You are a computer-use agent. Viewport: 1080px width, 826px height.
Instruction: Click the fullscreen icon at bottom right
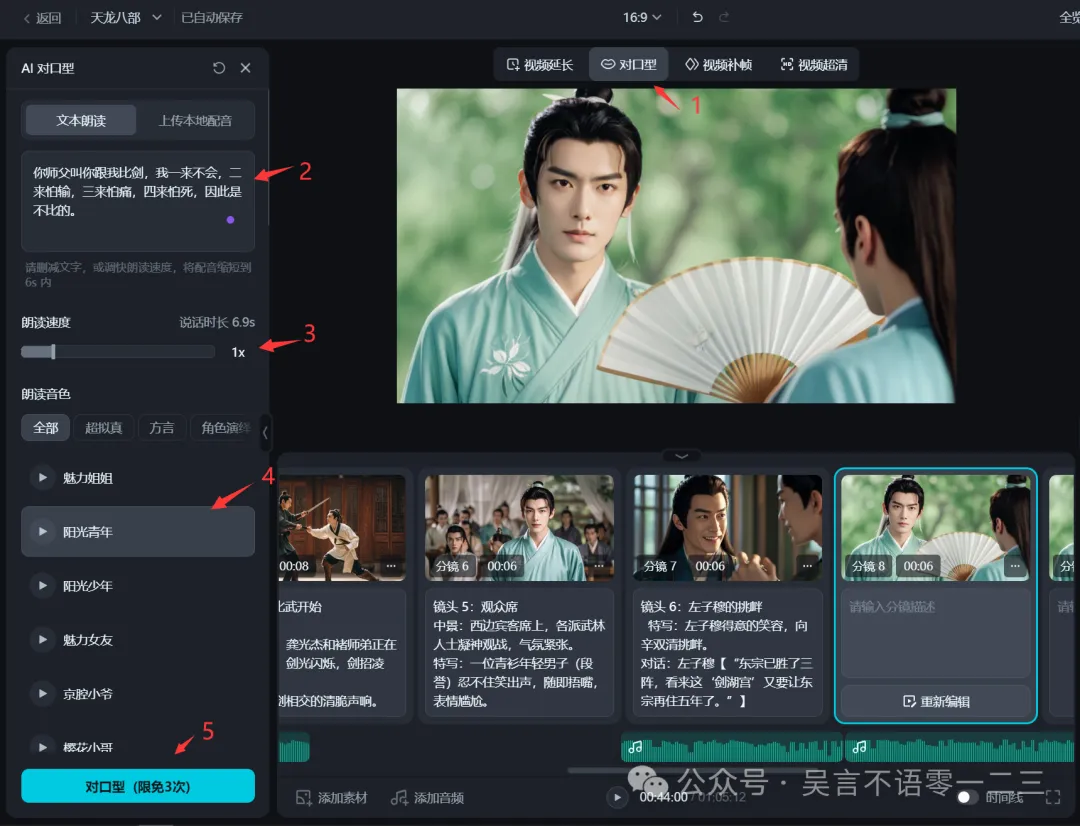(x=1052, y=797)
